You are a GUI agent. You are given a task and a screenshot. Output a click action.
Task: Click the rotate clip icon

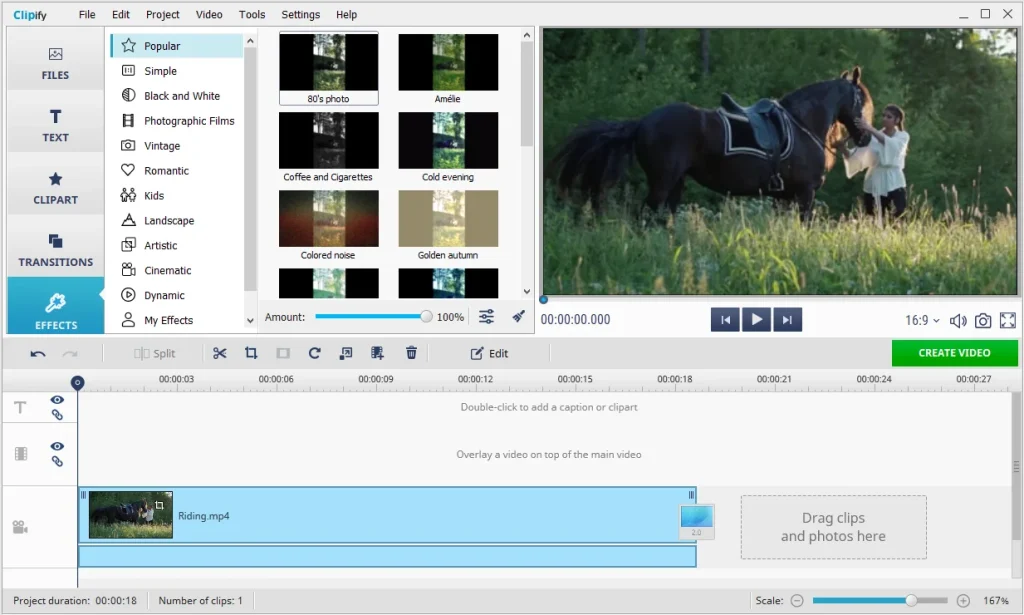tap(314, 353)
